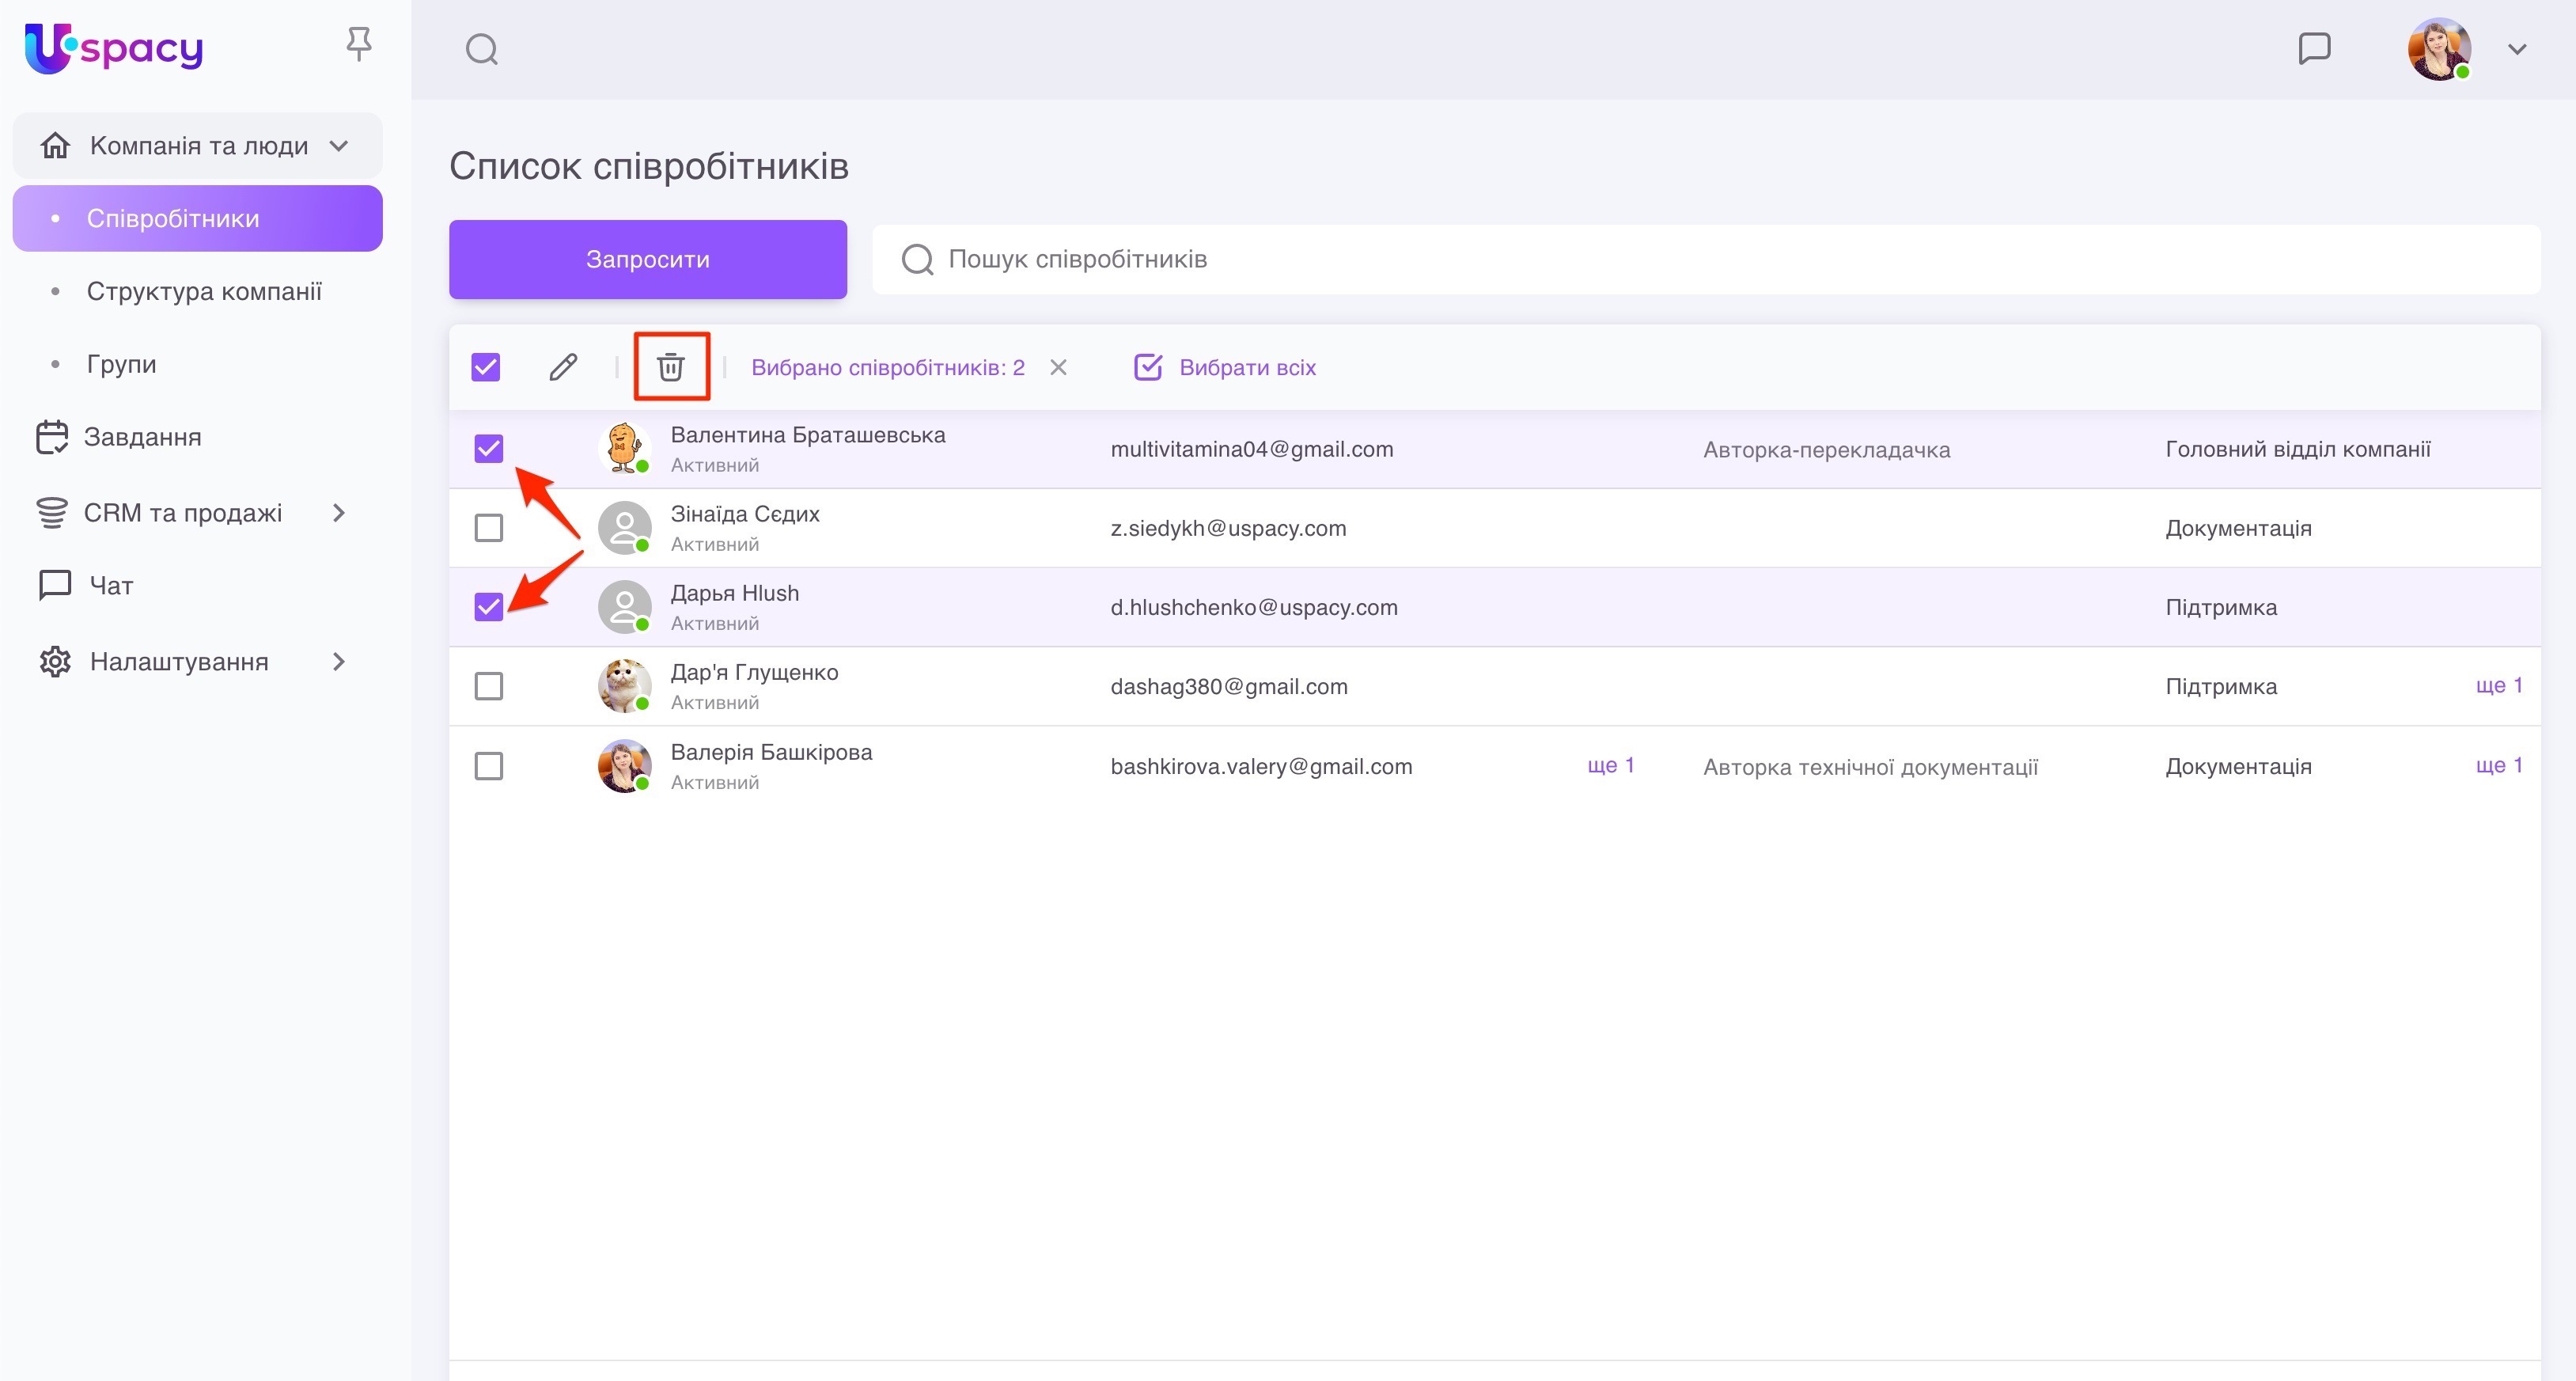This screenshot has height=1381, width=2576.
Task: Open Завдання section in sidebar
Action: point(141,437)
